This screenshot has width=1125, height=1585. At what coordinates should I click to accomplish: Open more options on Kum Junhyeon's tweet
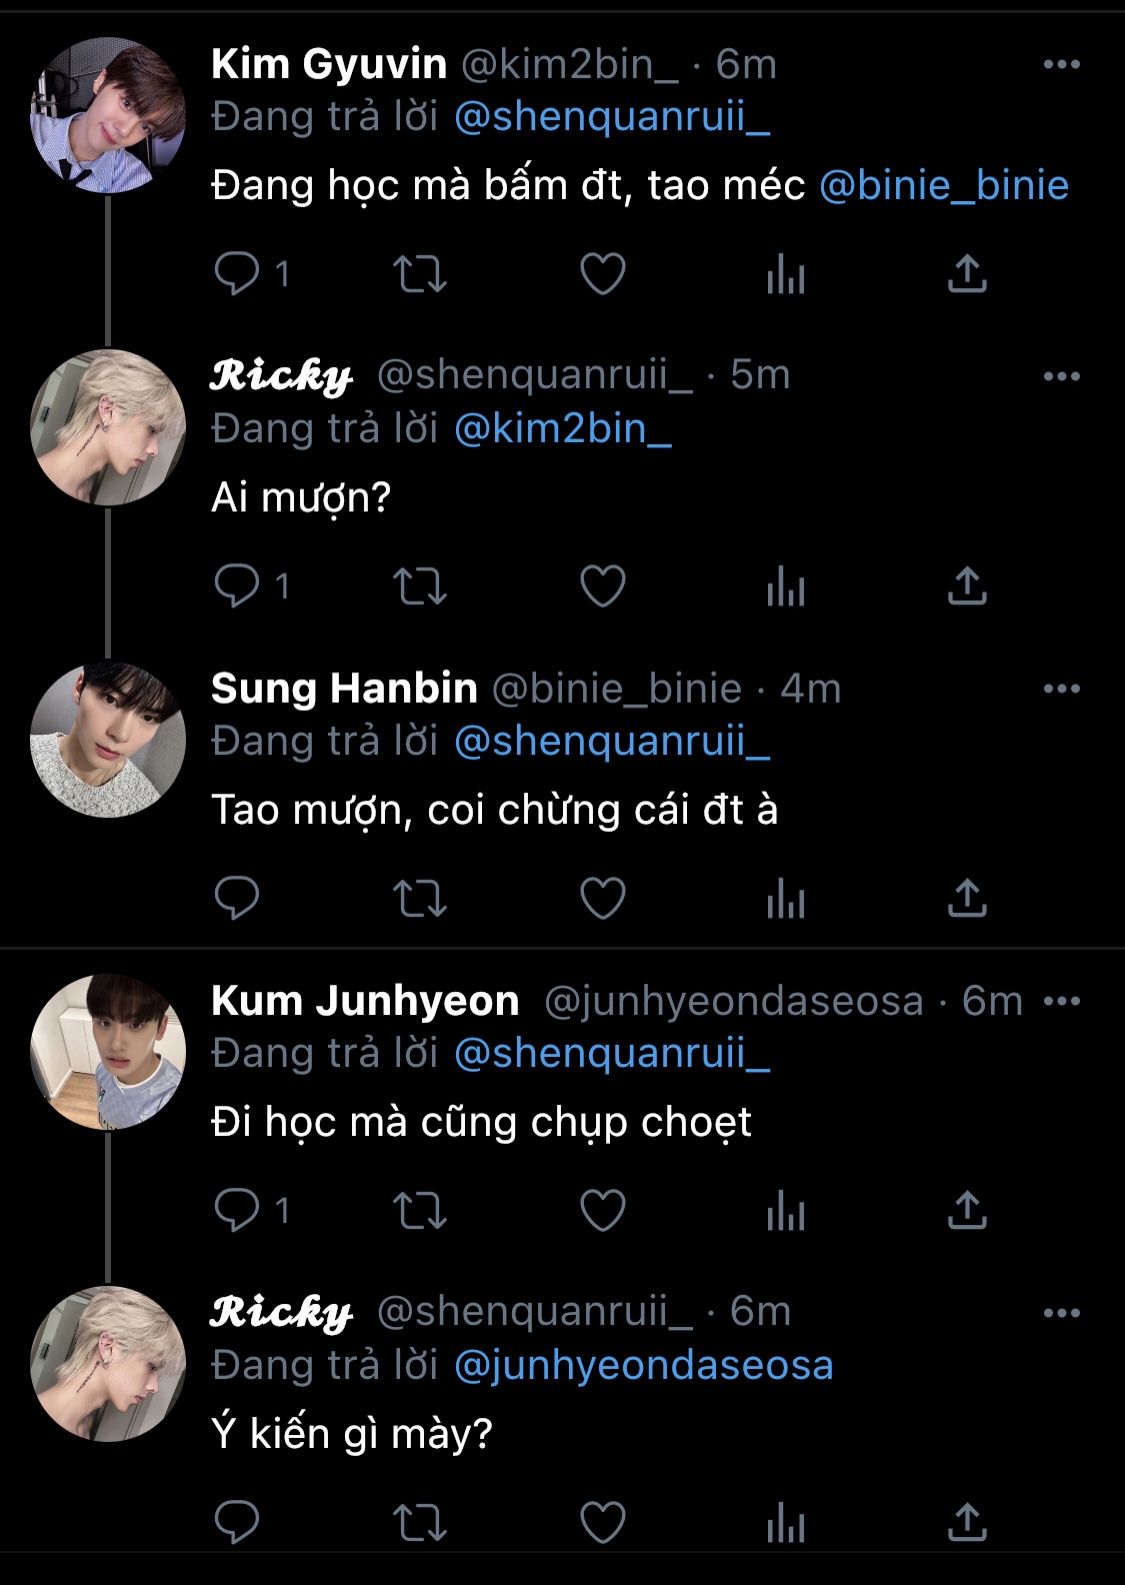[x=1061, y=1001]
